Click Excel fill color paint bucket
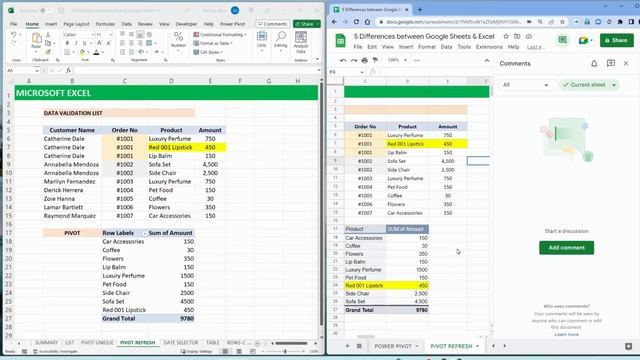 pos(82,52)
